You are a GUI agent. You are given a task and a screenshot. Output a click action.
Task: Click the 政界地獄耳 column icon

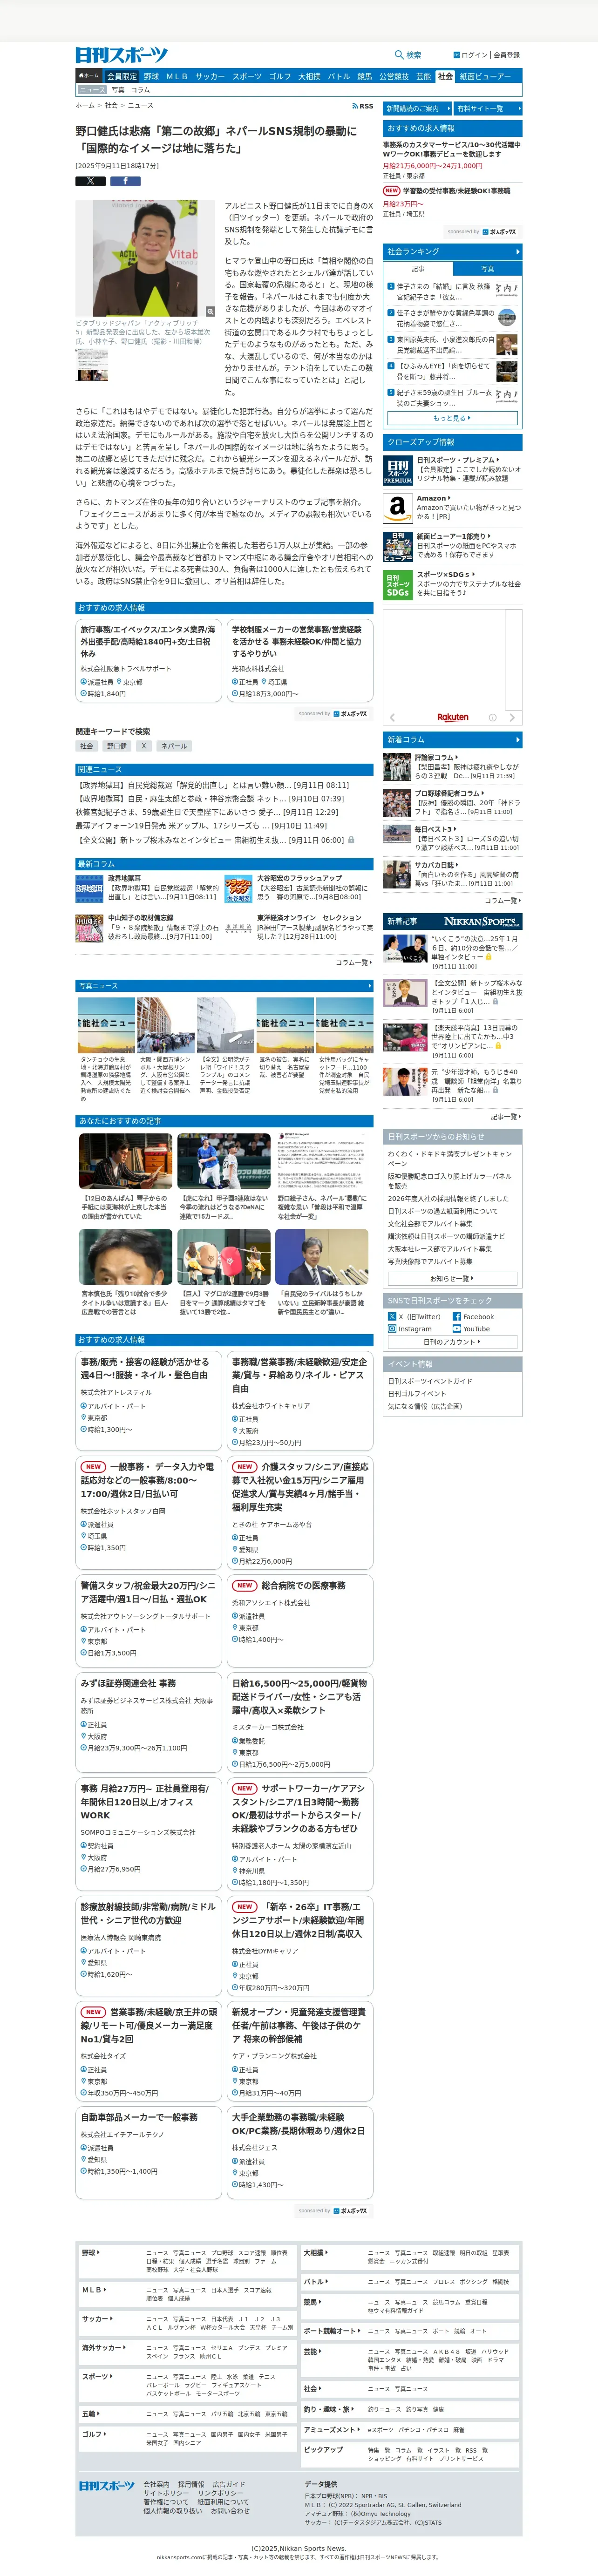coord(89,888)
